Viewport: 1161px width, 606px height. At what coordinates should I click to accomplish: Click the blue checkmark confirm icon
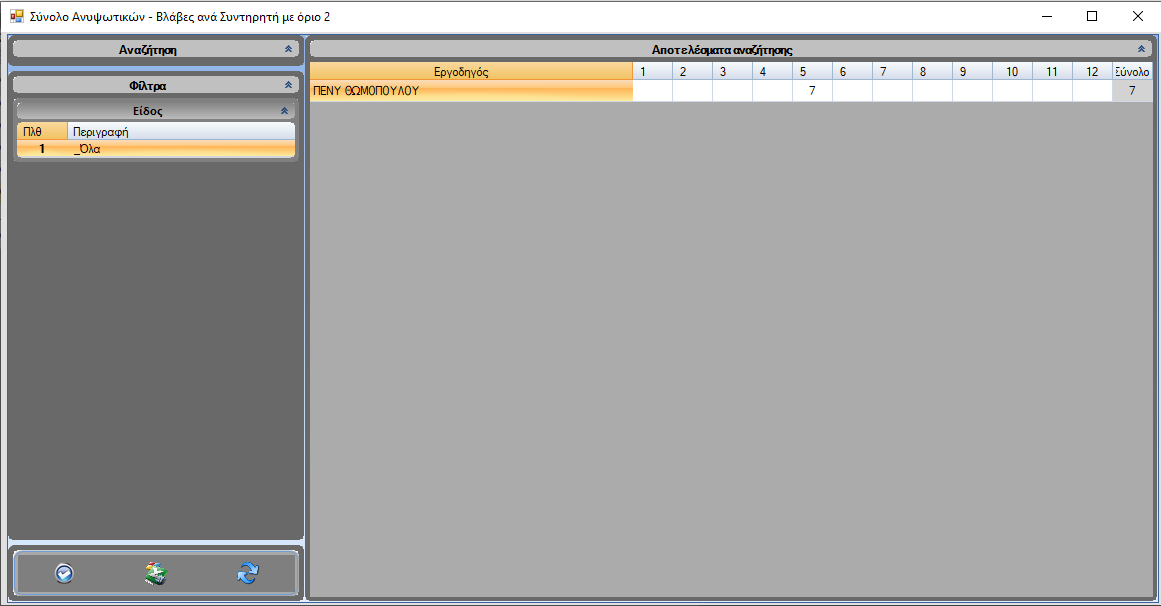tap(64, 573)
